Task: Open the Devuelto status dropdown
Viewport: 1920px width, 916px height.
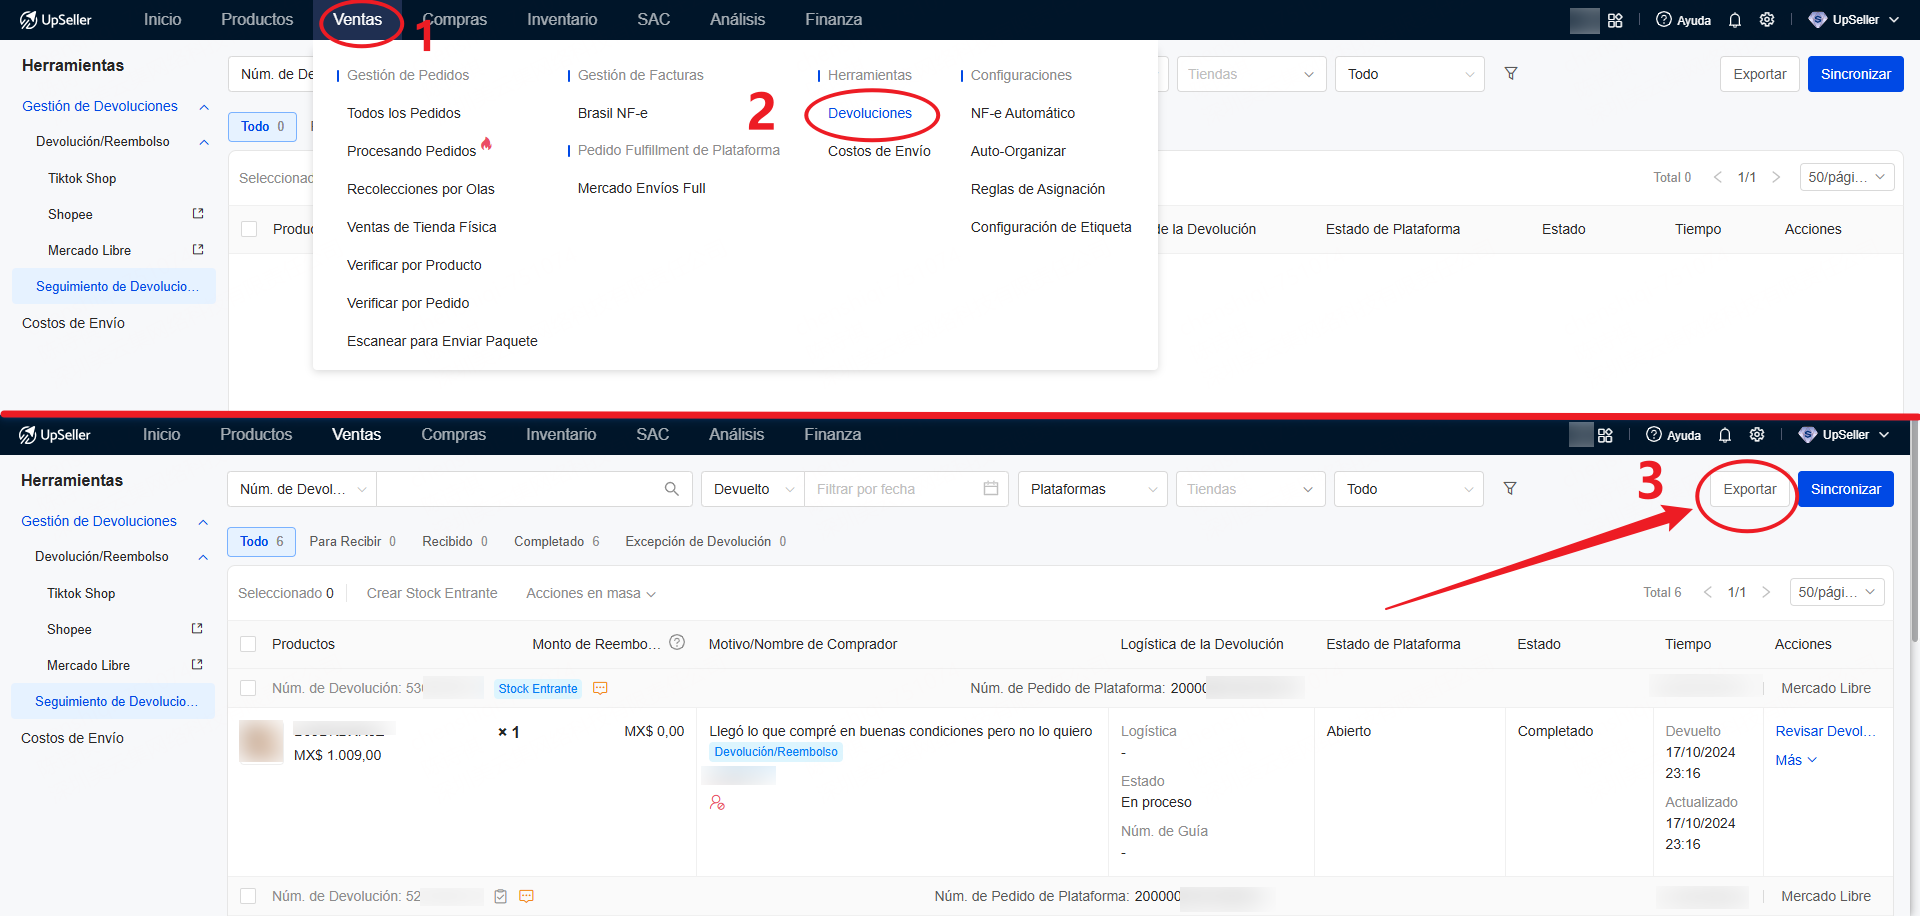Action: (x=752, y=489)
